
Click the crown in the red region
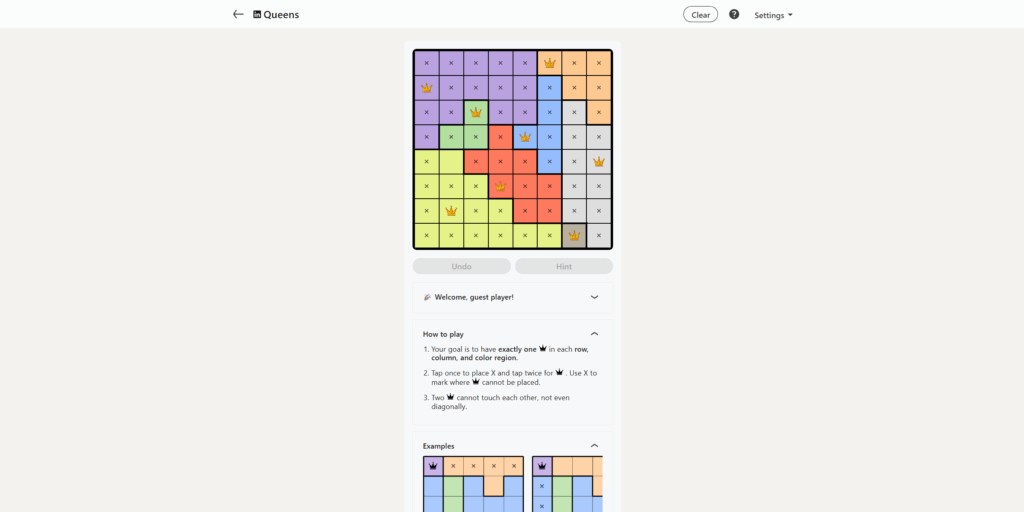tap(500, 186)
